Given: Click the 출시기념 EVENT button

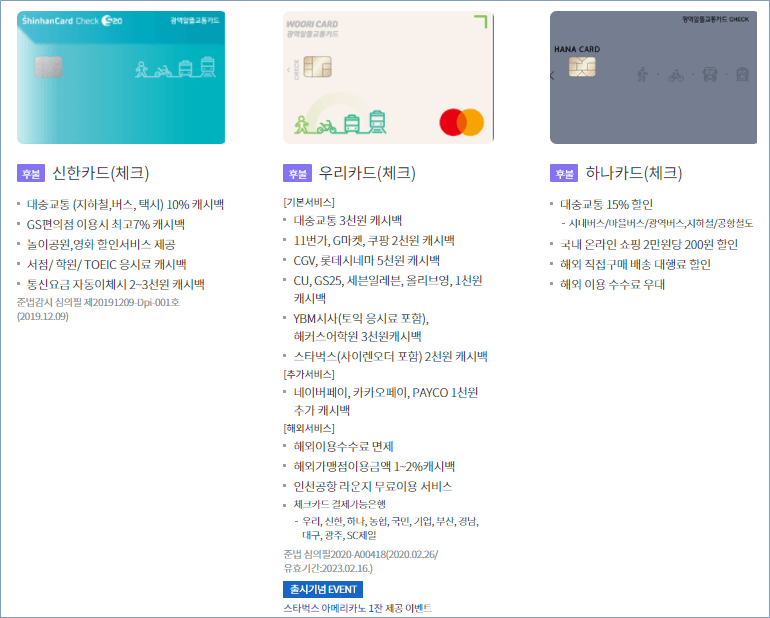Looking at the screenshot, I should click(323, 589).
